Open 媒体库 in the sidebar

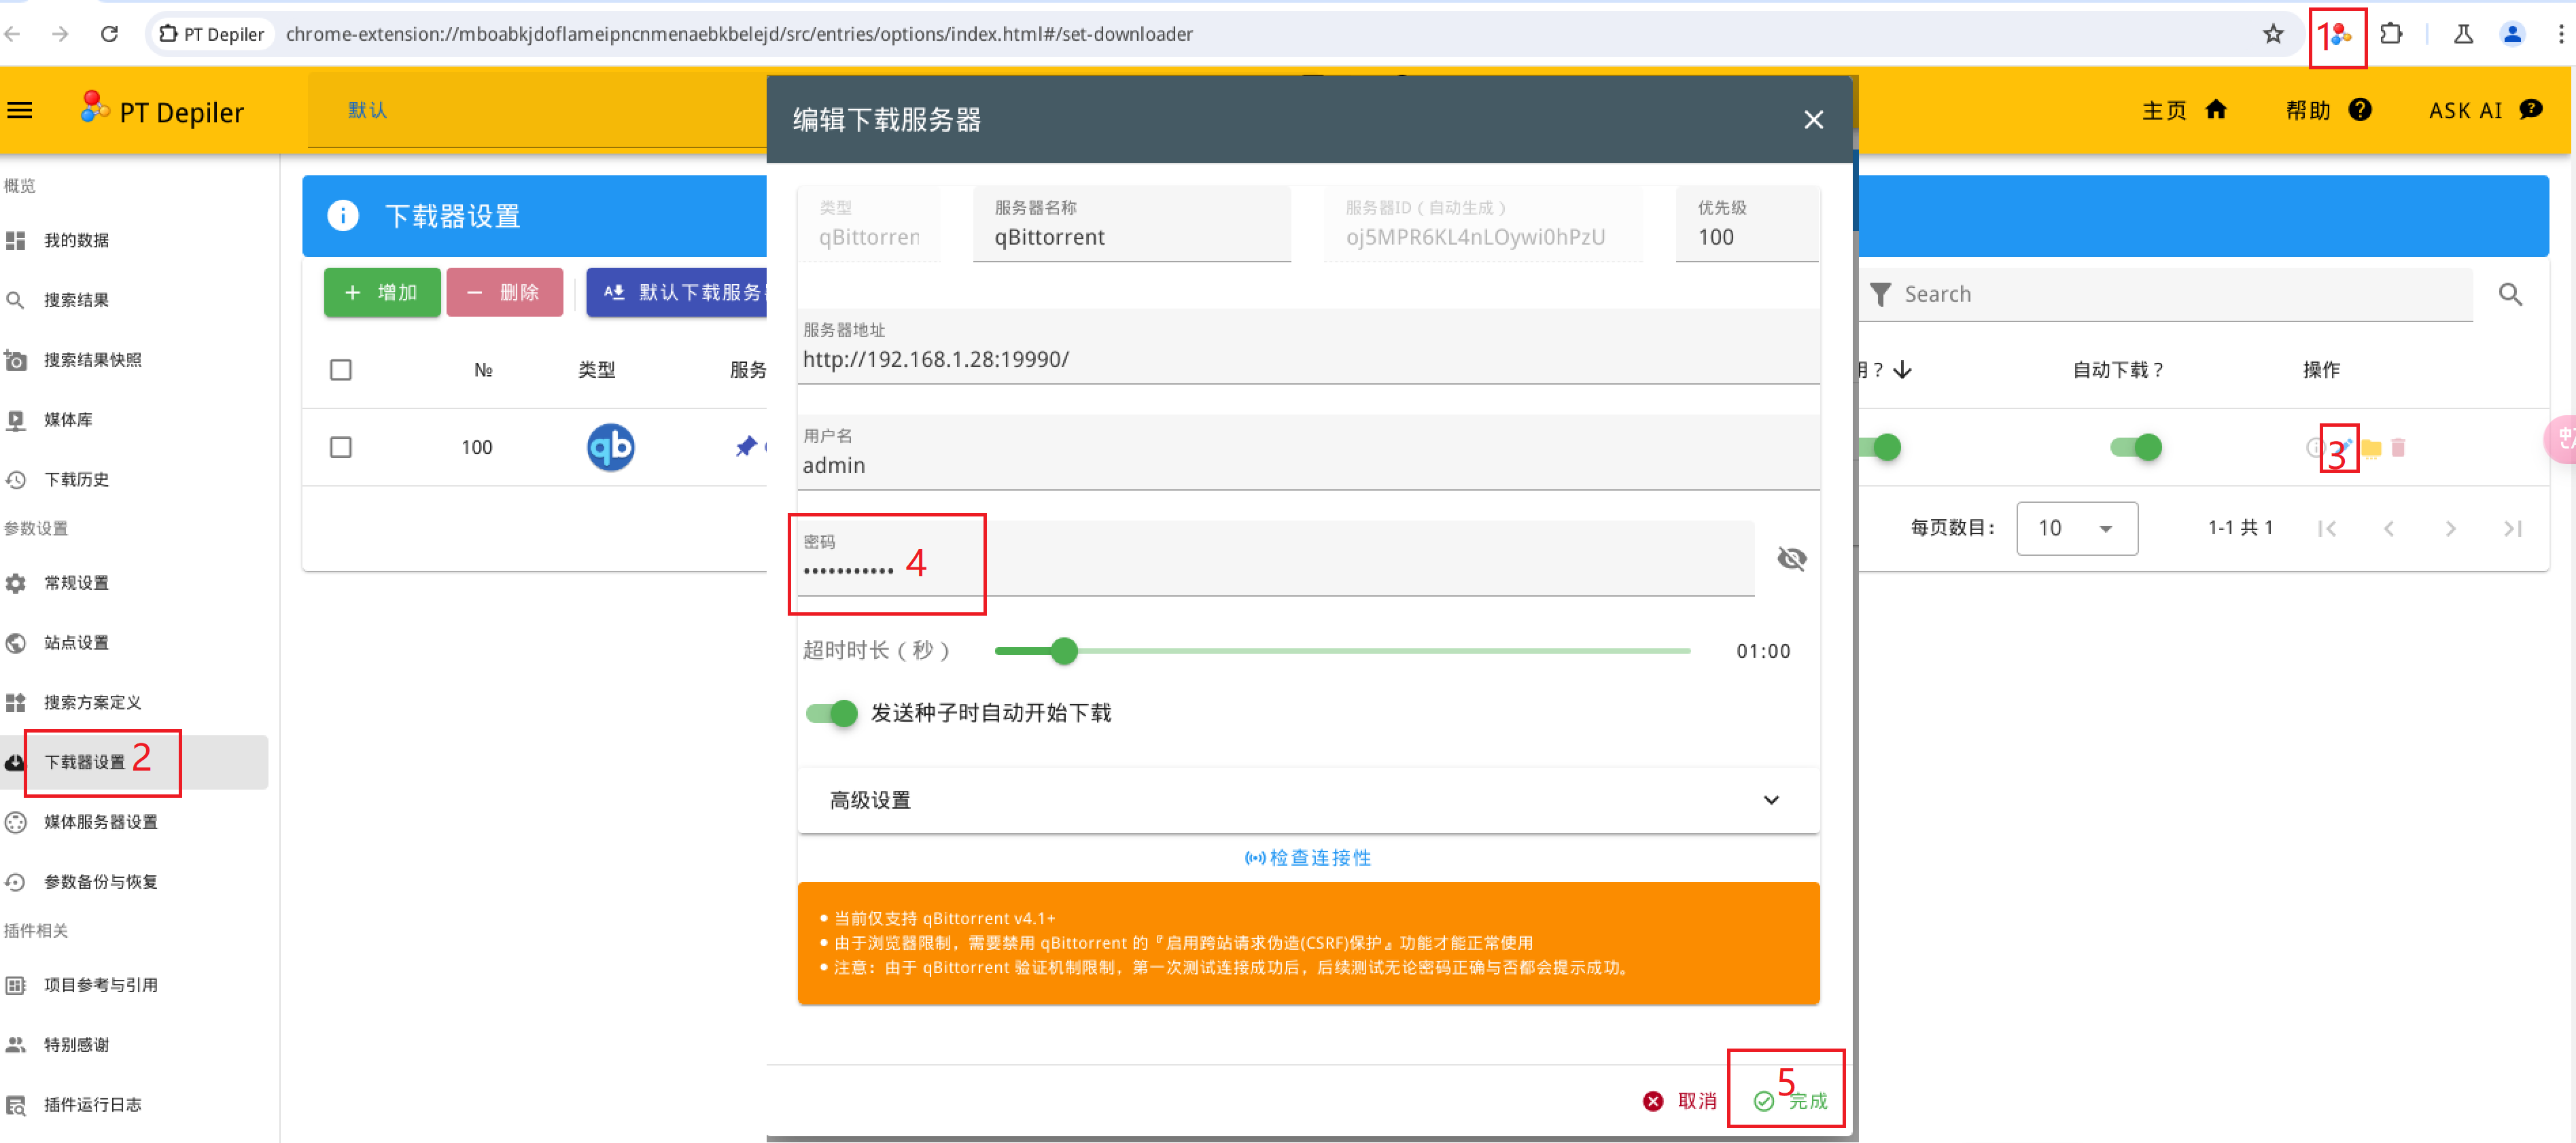coord(135,420)
